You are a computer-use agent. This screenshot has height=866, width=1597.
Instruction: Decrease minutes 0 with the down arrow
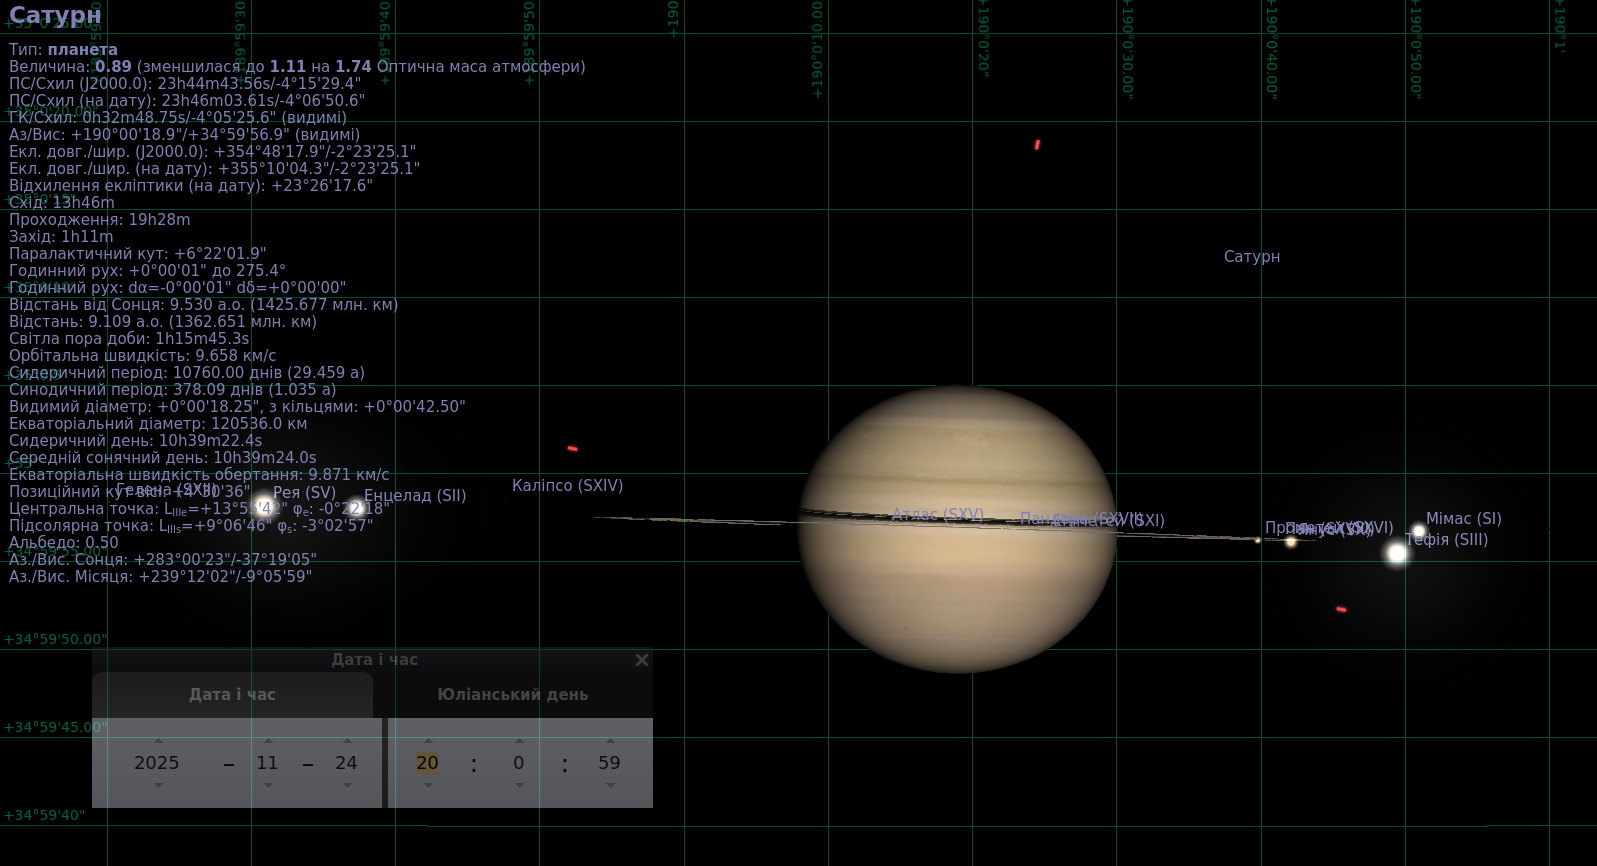pyautogui.click(x=519, y=785)
